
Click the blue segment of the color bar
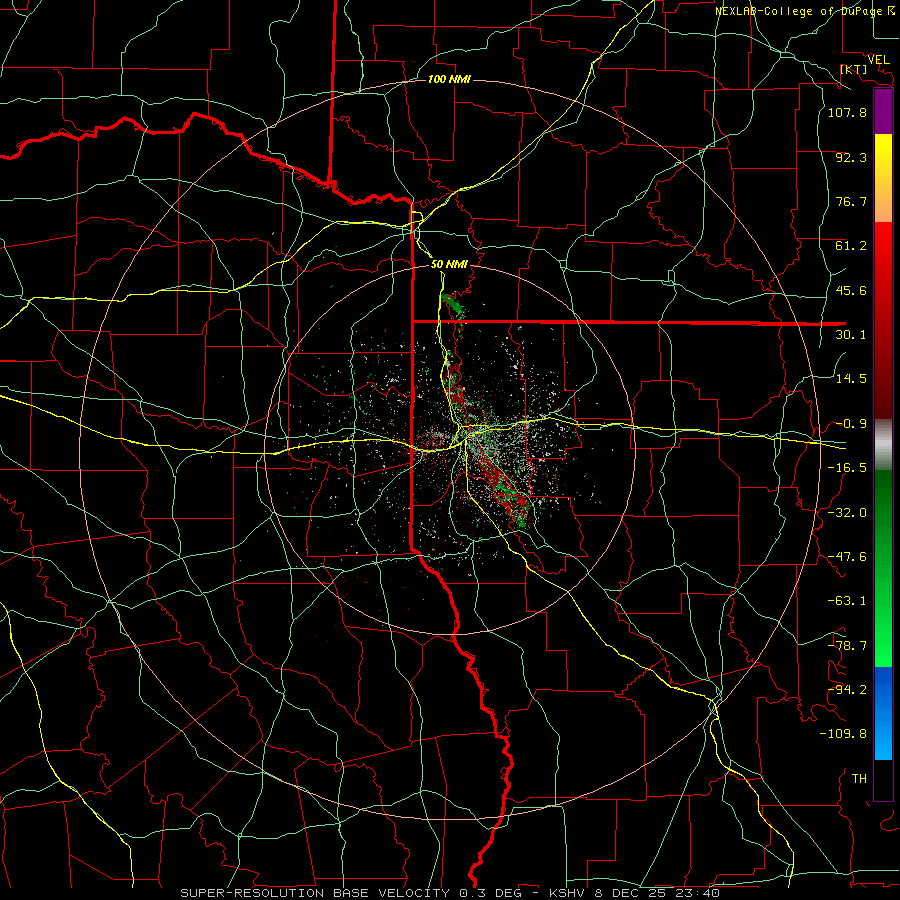[x=883, y=713]
